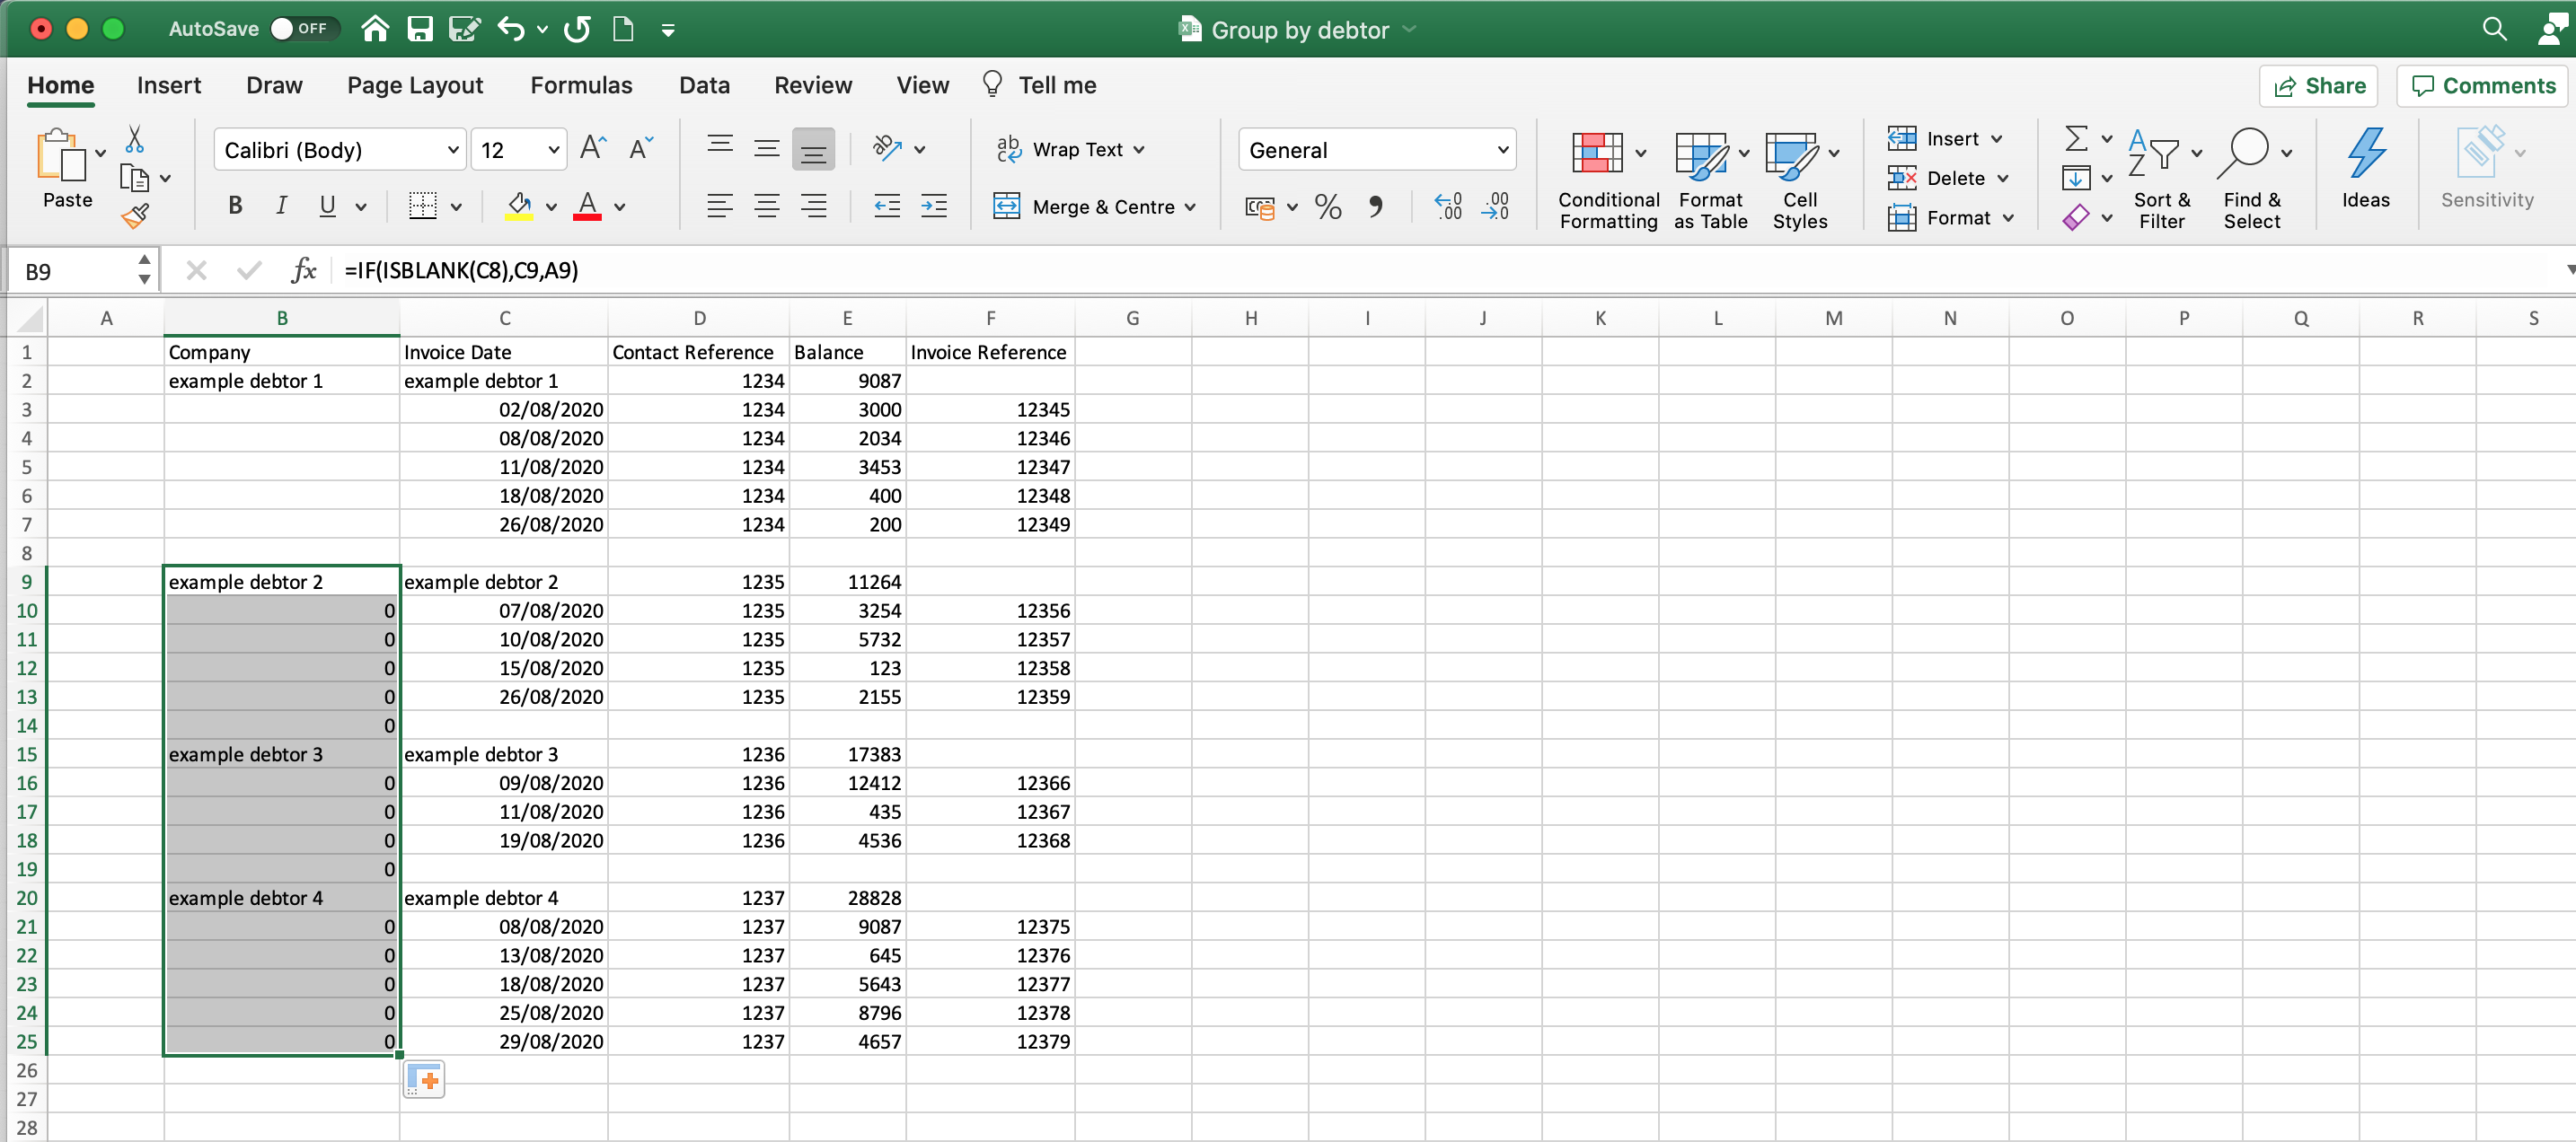Click the AutoSum sigma icon
The width and height of the screenshot is (2576, 1142).
[2076, 138]
